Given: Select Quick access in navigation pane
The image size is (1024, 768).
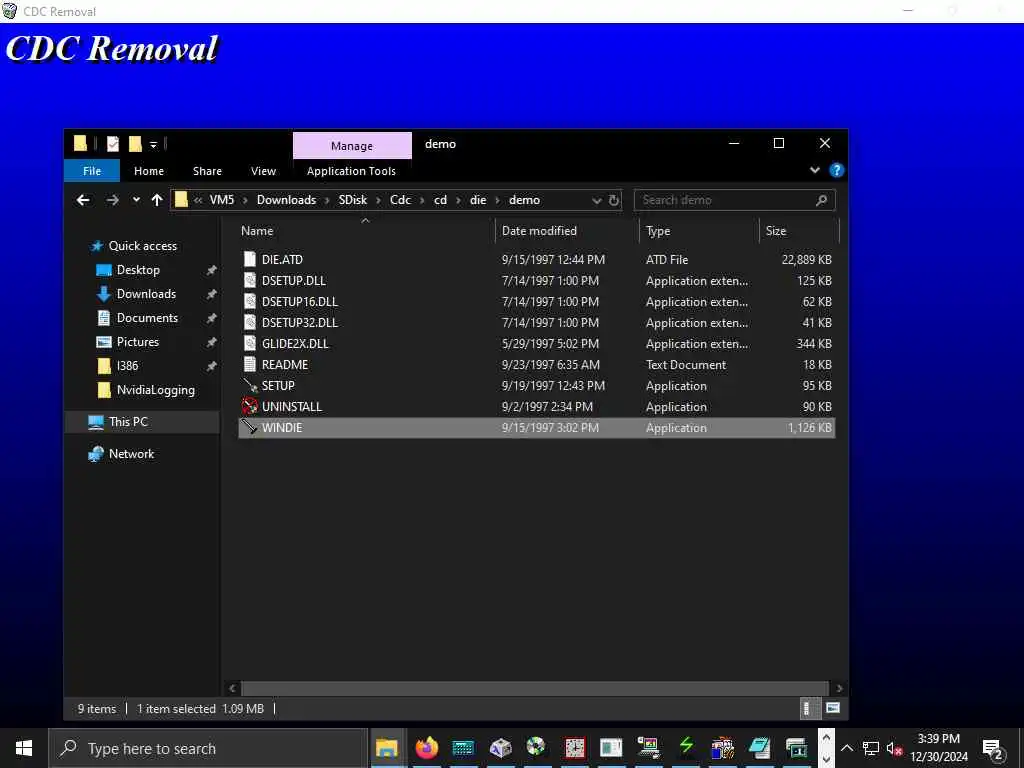Looking at the screenshot, I should point(142,246).
